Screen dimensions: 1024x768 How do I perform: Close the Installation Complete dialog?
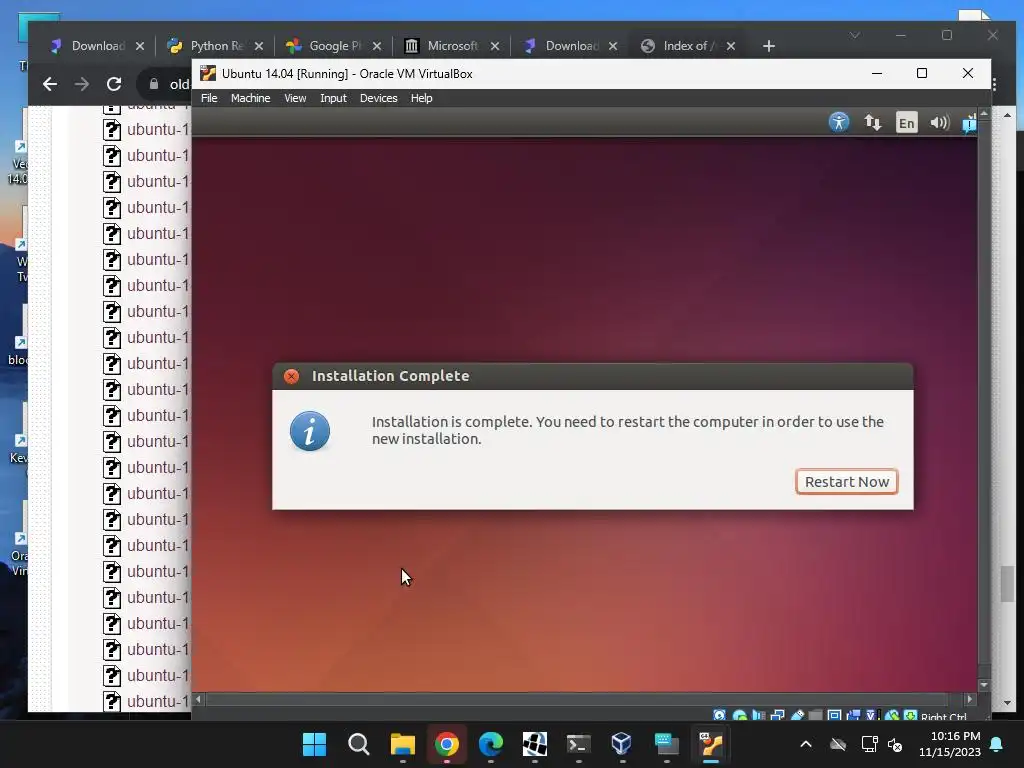pos(291,376)
